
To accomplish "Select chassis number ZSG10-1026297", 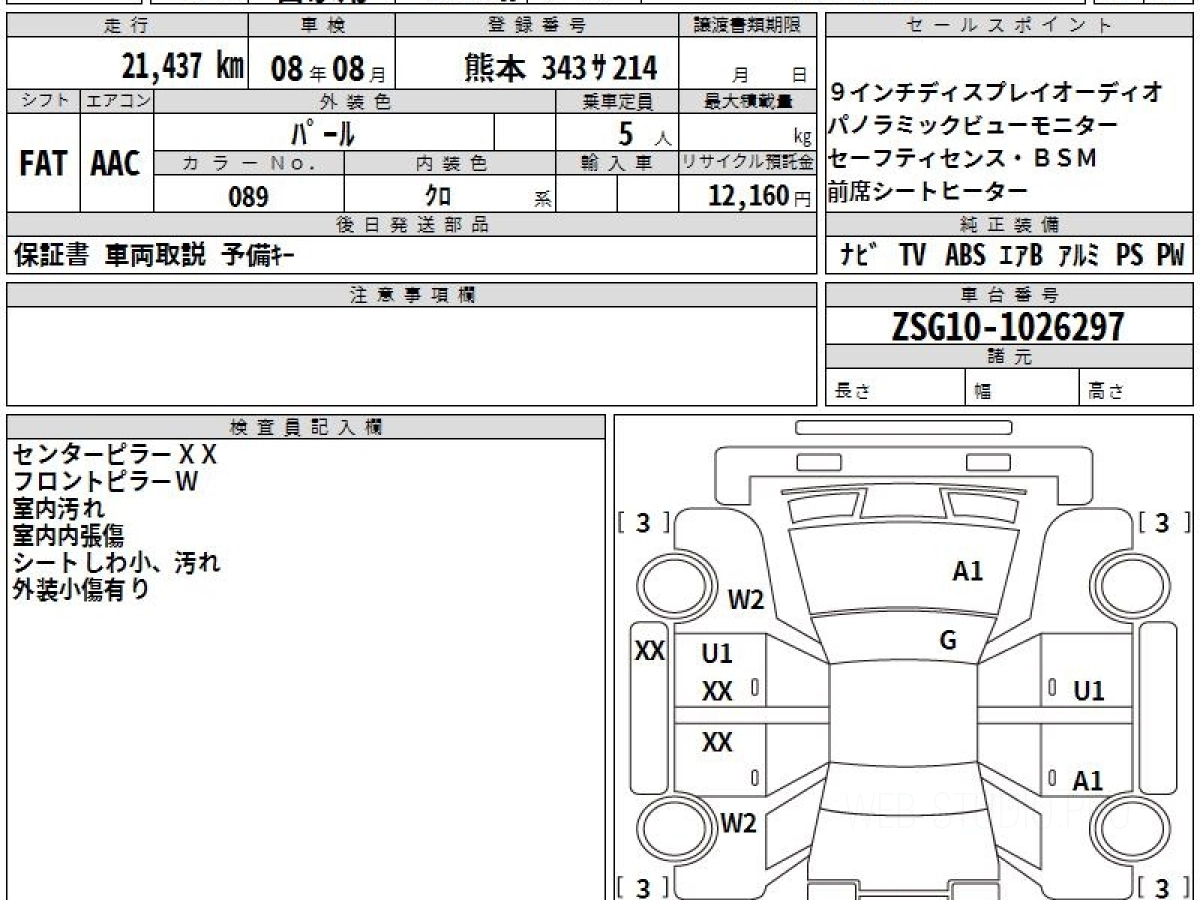I will (1008, 326).
